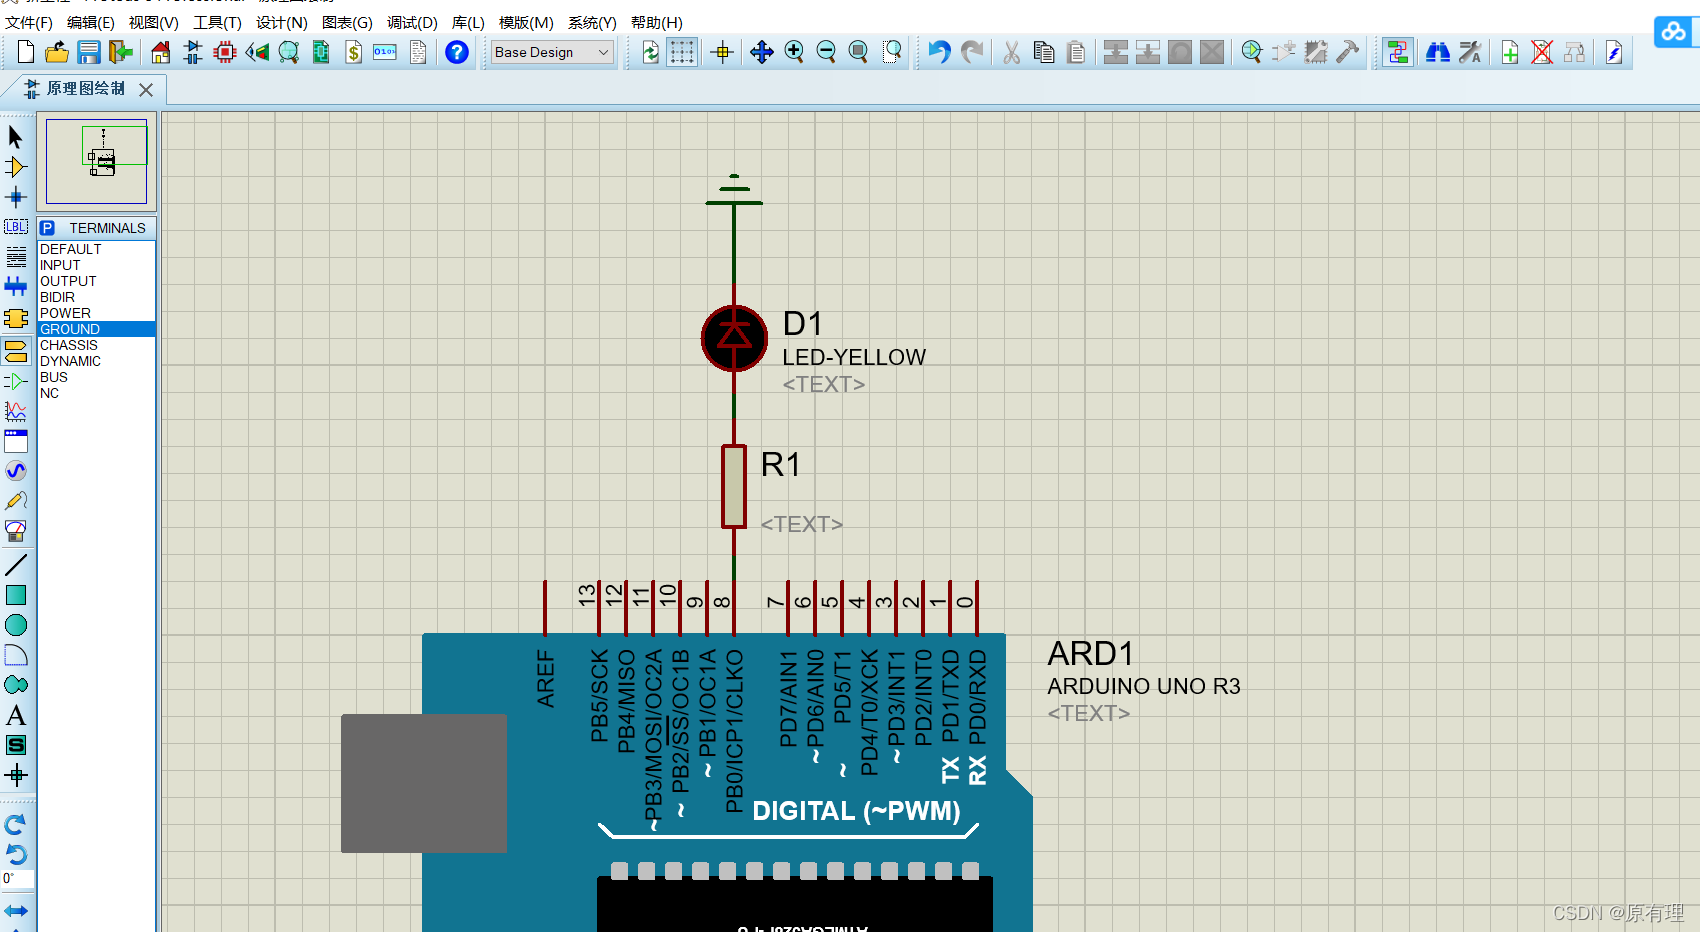Zoom to fit the entire sheet

(858, 52)
